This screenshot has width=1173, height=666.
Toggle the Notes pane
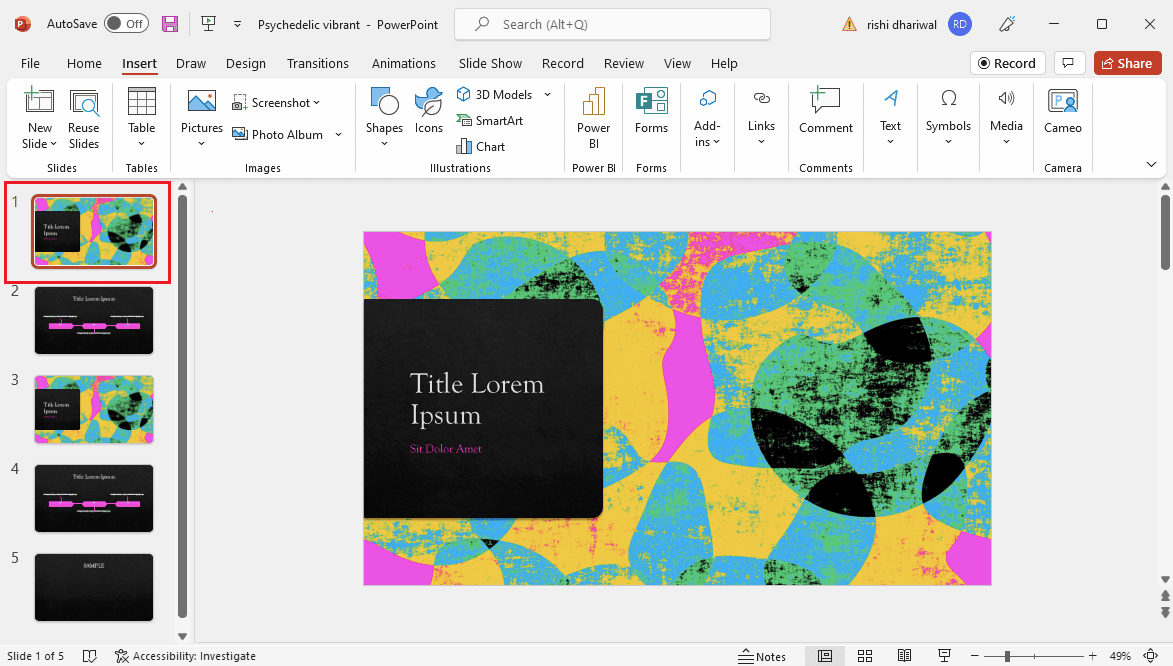click(762, 656)
